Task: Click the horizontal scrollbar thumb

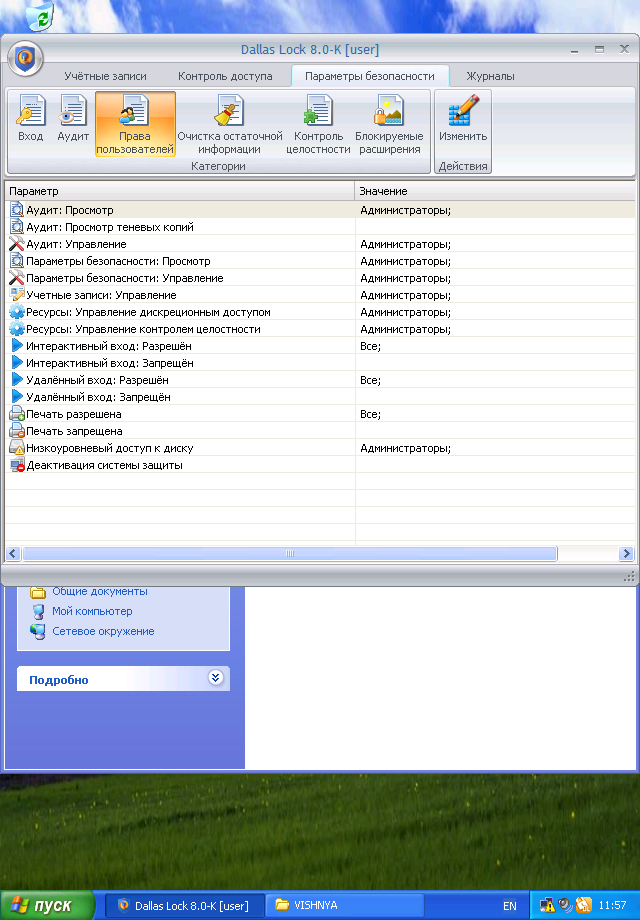Action: [x=290, y=553]
